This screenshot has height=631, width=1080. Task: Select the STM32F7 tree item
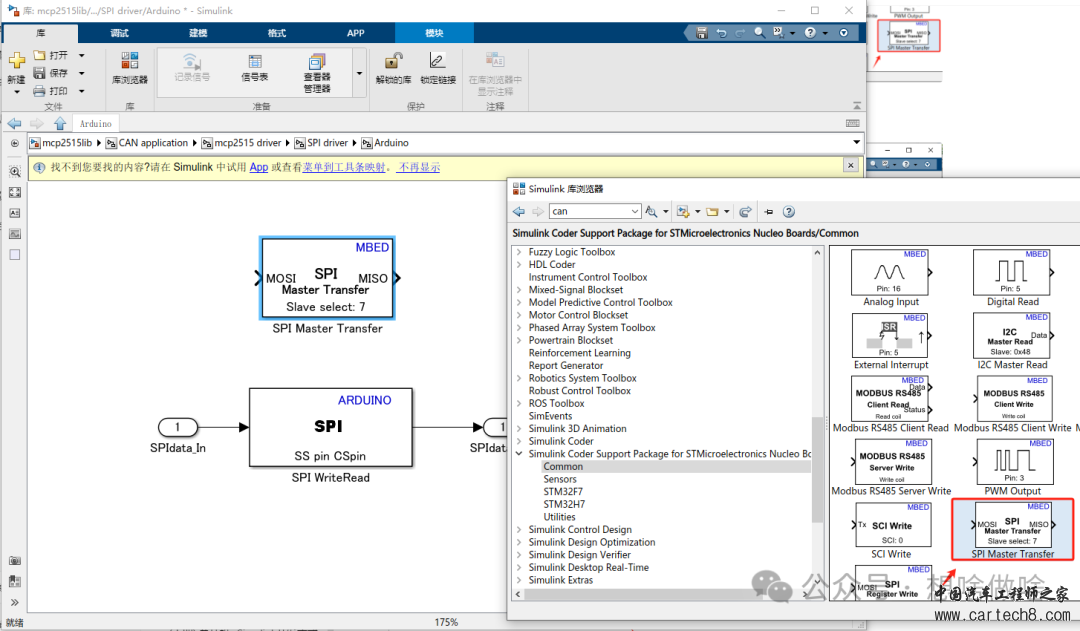(x=563, y=492)
